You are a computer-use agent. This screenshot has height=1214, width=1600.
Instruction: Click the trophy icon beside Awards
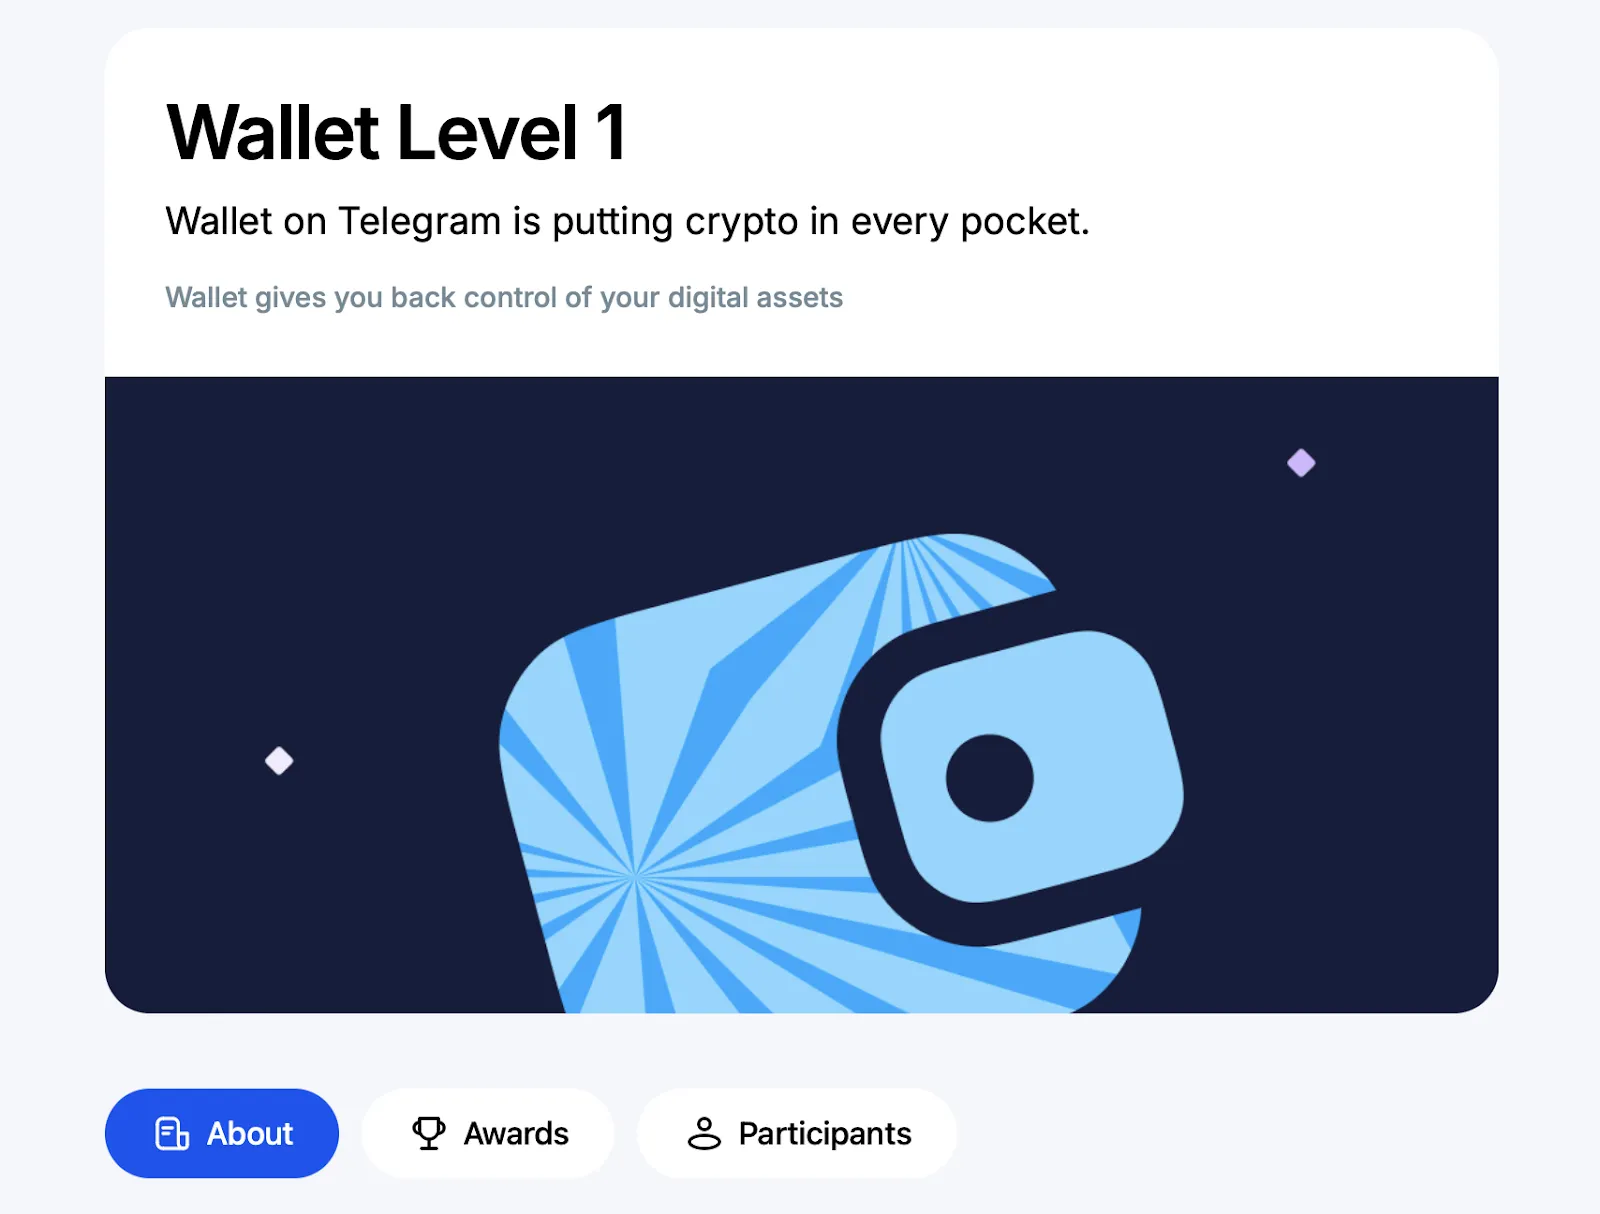[429, 1133]
